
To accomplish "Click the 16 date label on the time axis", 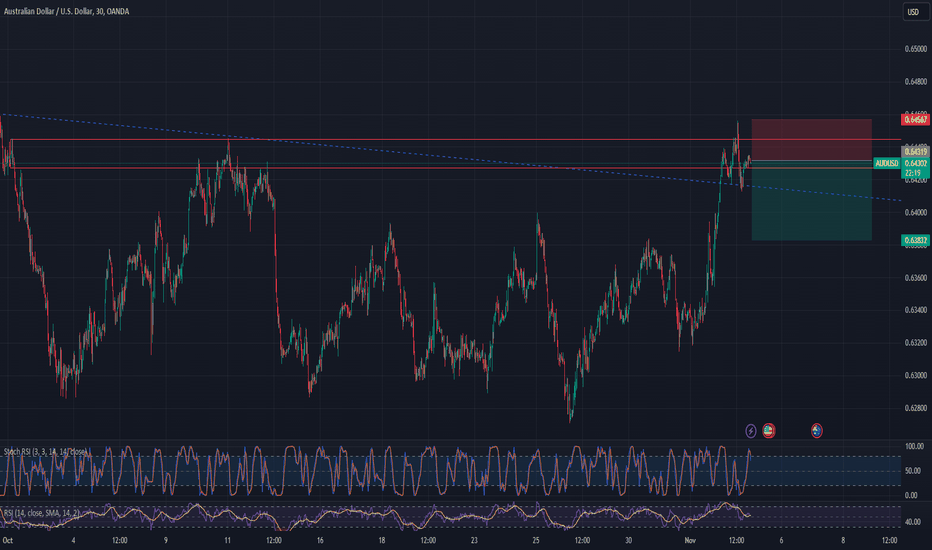I will point(320,540).
